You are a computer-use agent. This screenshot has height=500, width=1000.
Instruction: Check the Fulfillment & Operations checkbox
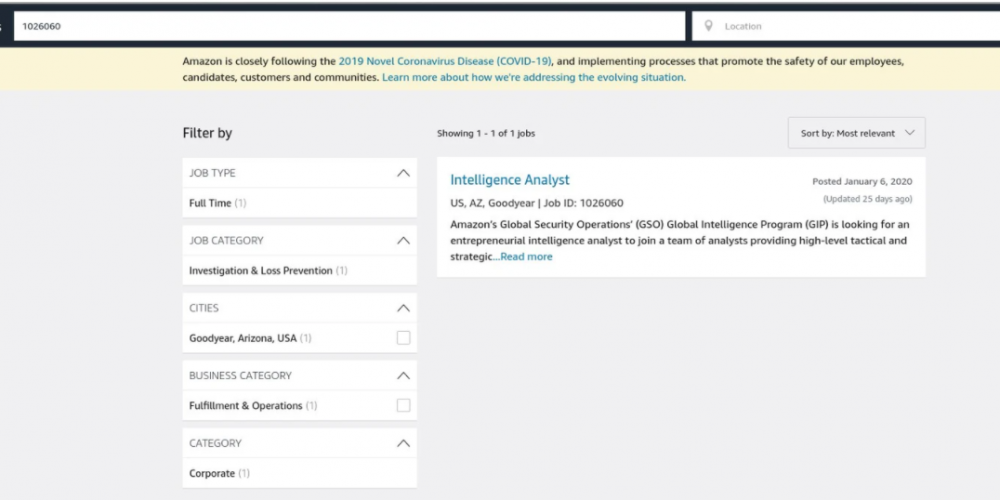(403, 406)
